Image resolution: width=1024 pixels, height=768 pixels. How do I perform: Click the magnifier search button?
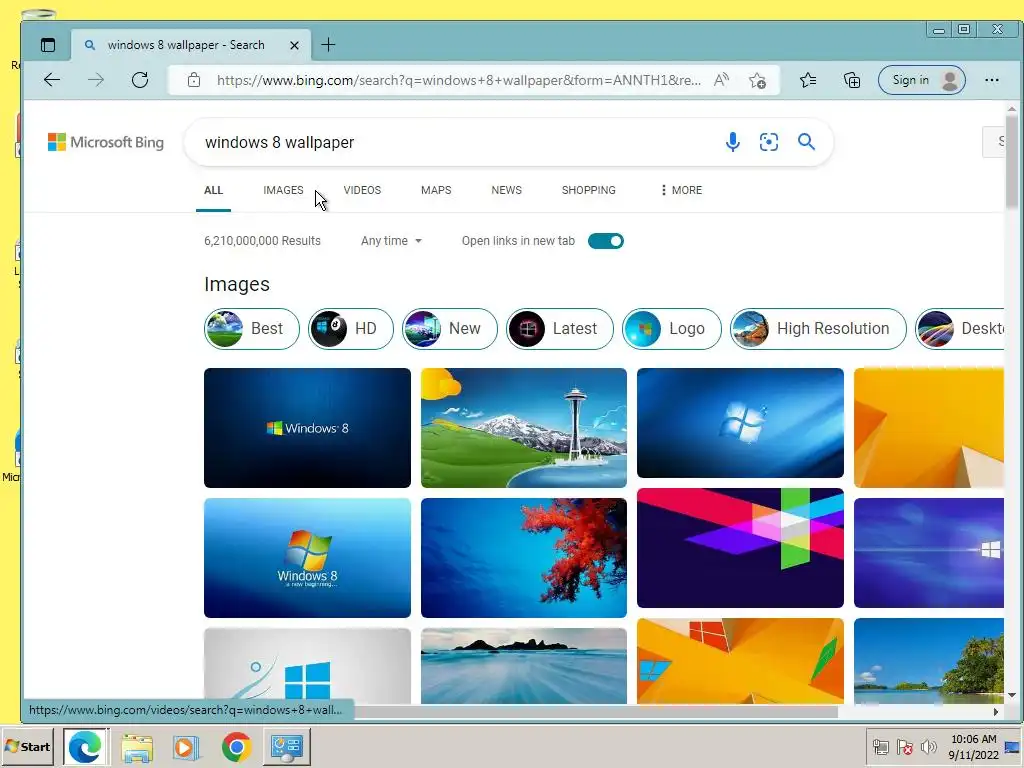pyautogui.click(x=807, y=142)
